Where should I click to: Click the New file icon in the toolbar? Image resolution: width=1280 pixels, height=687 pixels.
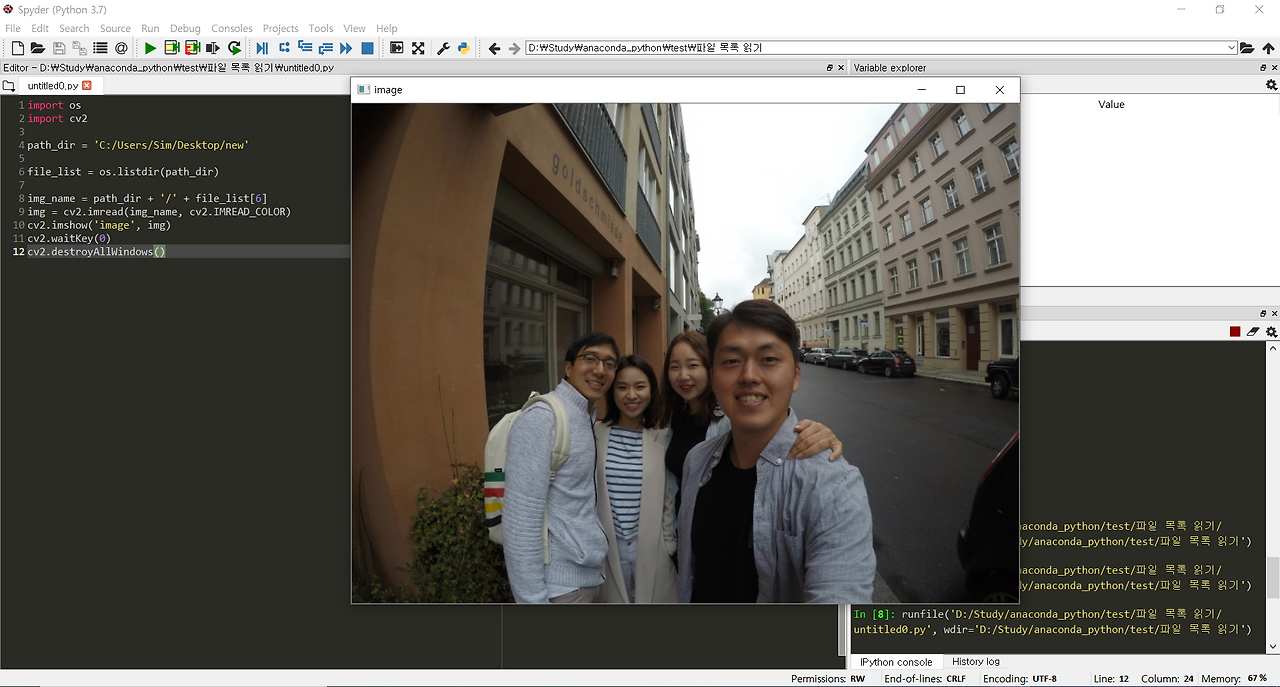pos(17,48)
